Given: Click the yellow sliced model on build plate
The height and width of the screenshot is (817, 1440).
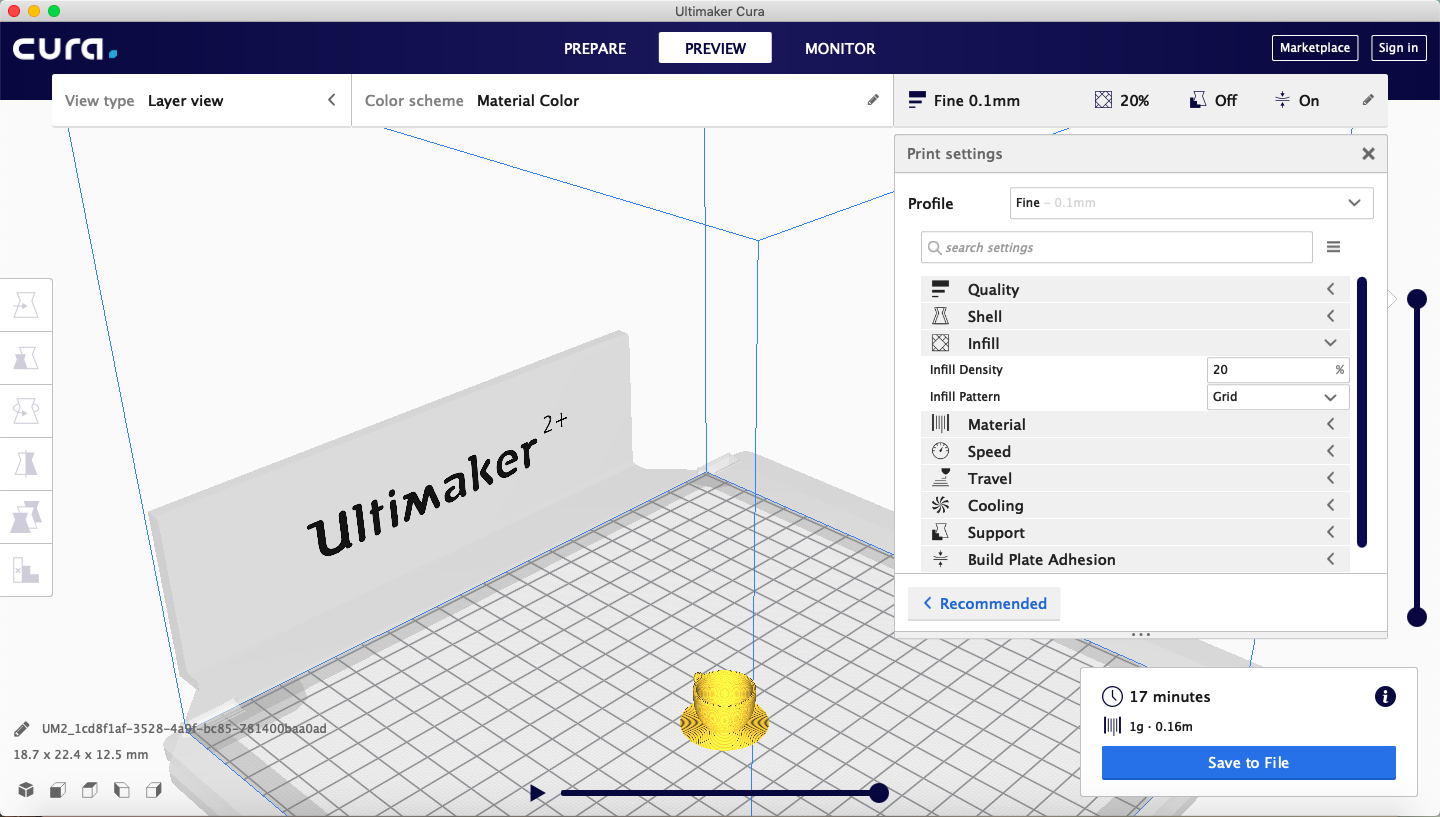Looking at the screenshot, I should [x=724, y=708].
